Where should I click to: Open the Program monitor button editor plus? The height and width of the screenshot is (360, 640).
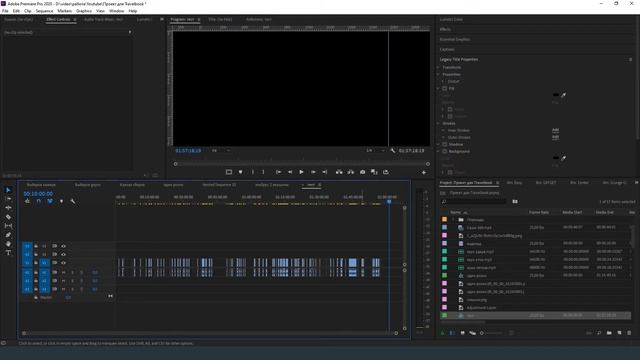pyautogui.click(x=424, y=172)
